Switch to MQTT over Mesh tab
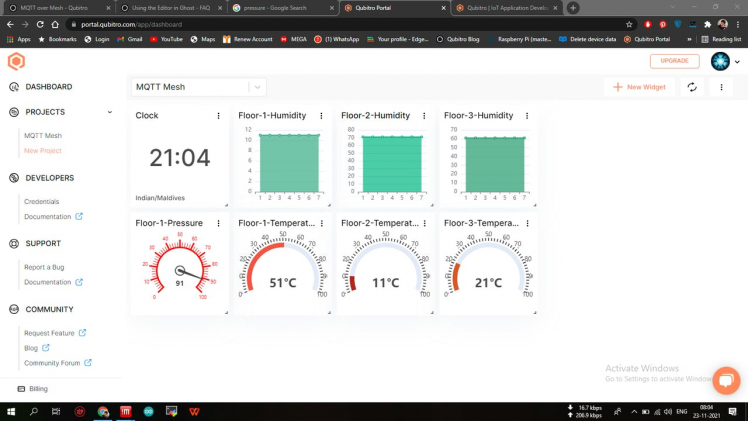The image size is (748, 421). click(59, 8)
